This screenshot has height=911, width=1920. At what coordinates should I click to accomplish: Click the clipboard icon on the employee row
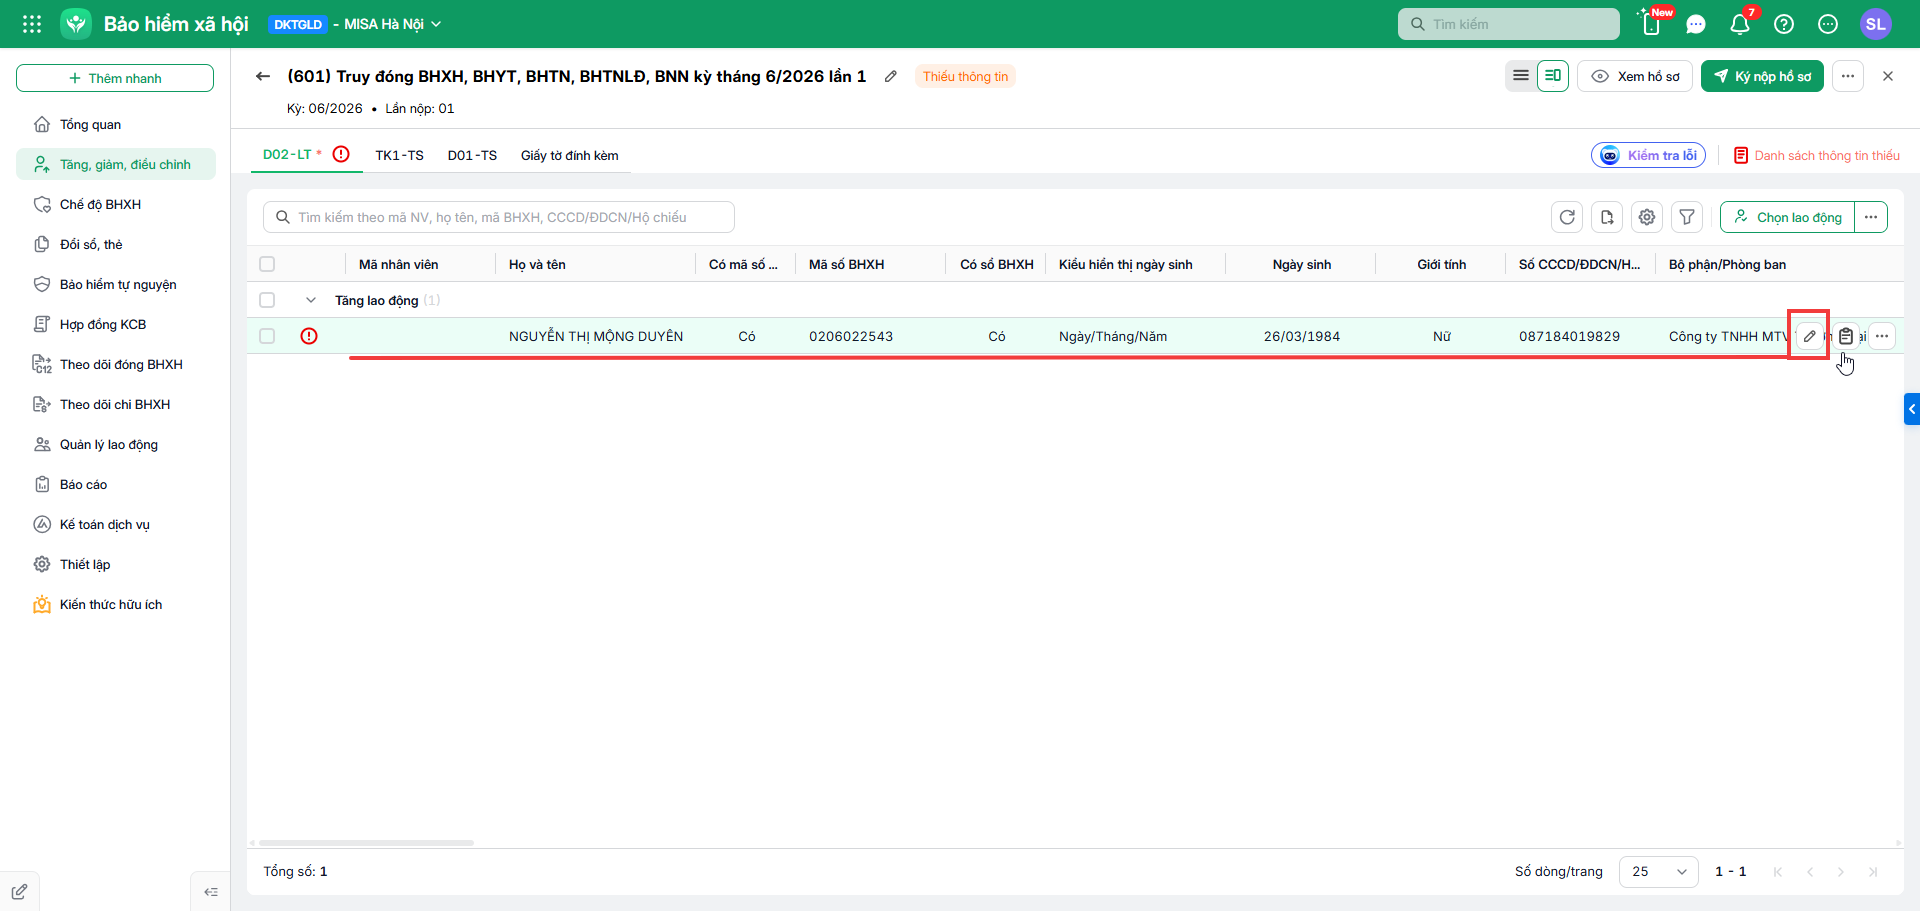1846,336
